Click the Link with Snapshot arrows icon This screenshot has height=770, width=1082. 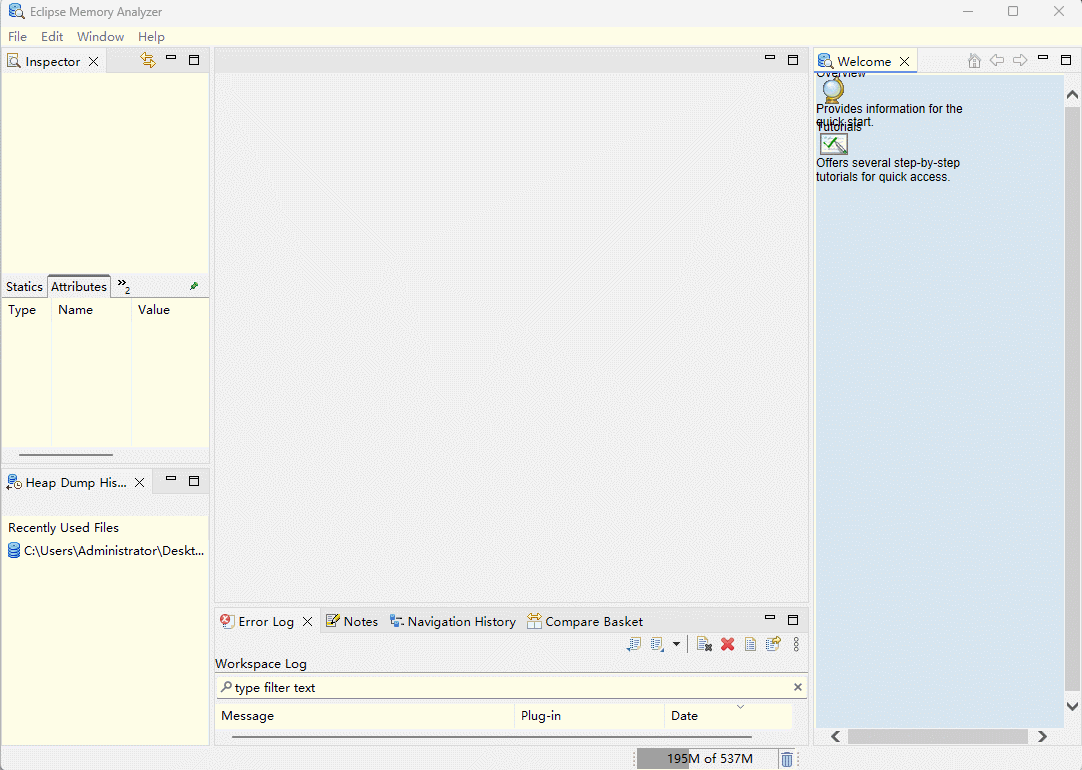point(148,61)
